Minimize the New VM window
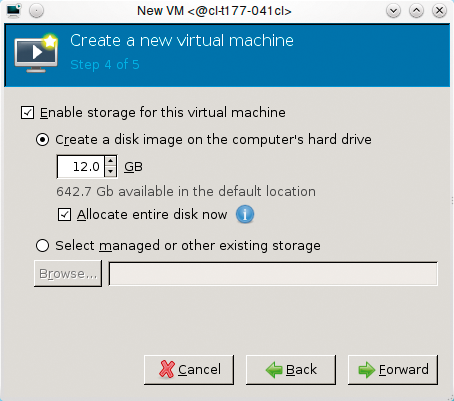 point(393,11)
